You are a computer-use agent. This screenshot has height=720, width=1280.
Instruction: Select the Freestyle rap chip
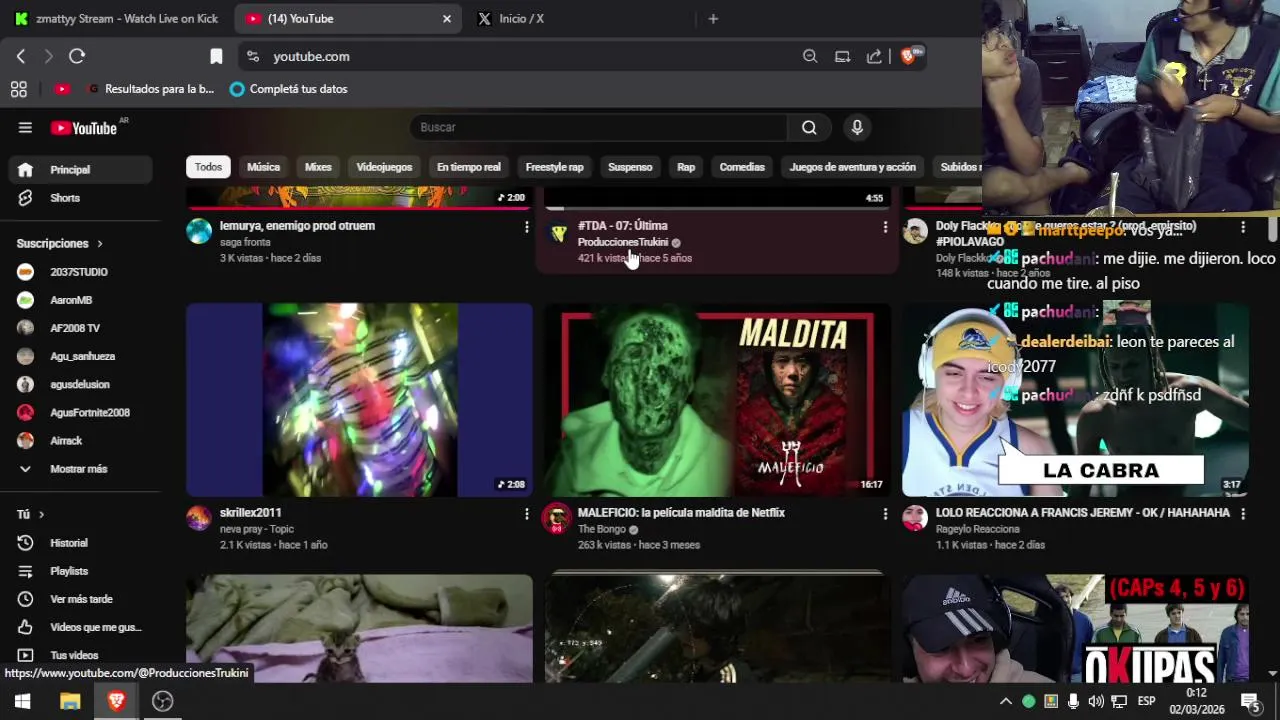(554, 167)
